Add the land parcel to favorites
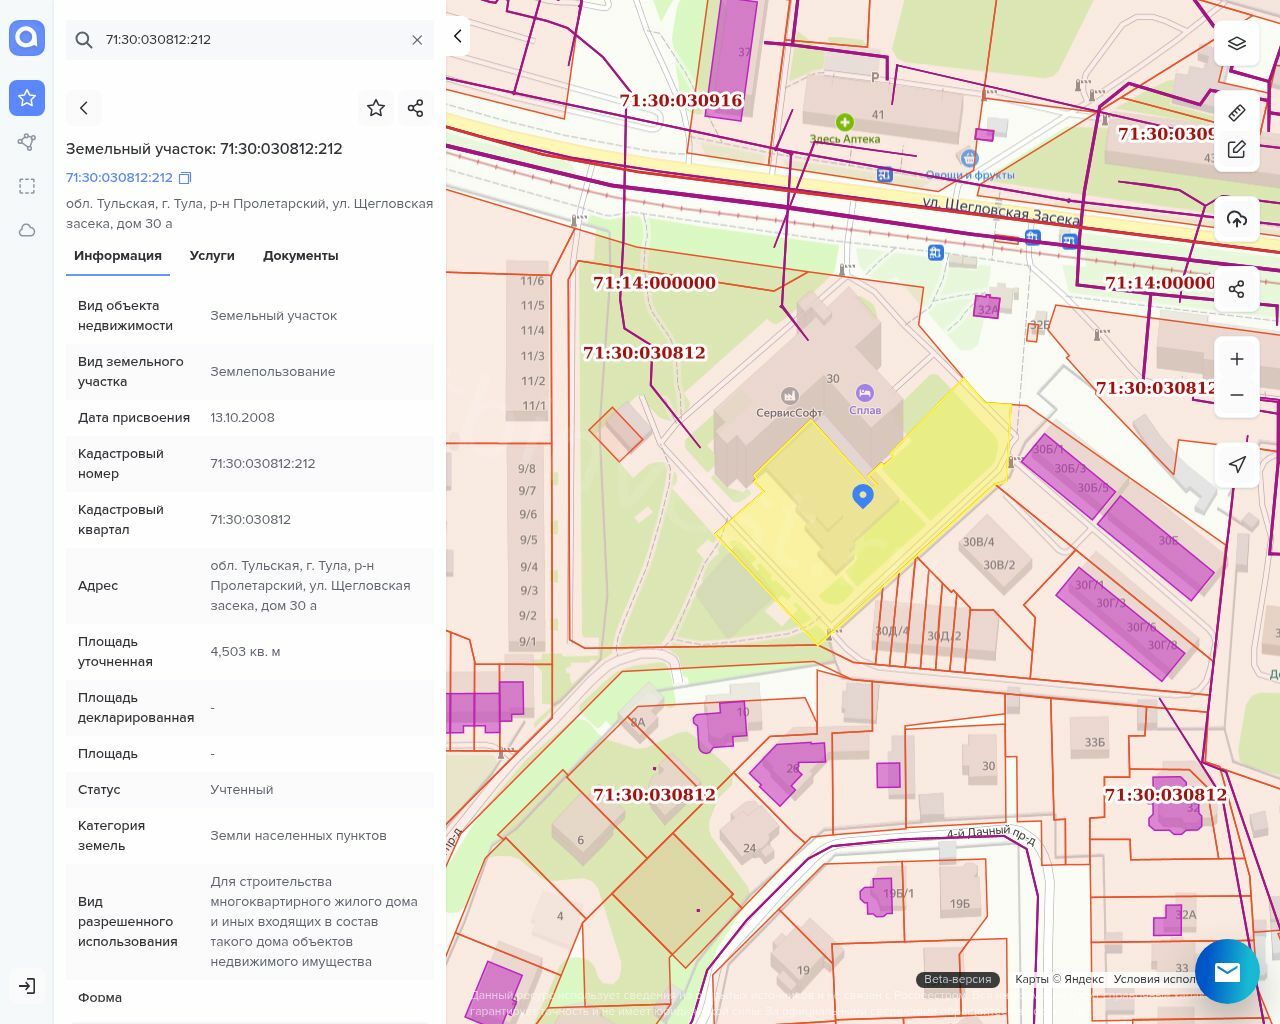Screen dimensions: 1280x1024 376,108
